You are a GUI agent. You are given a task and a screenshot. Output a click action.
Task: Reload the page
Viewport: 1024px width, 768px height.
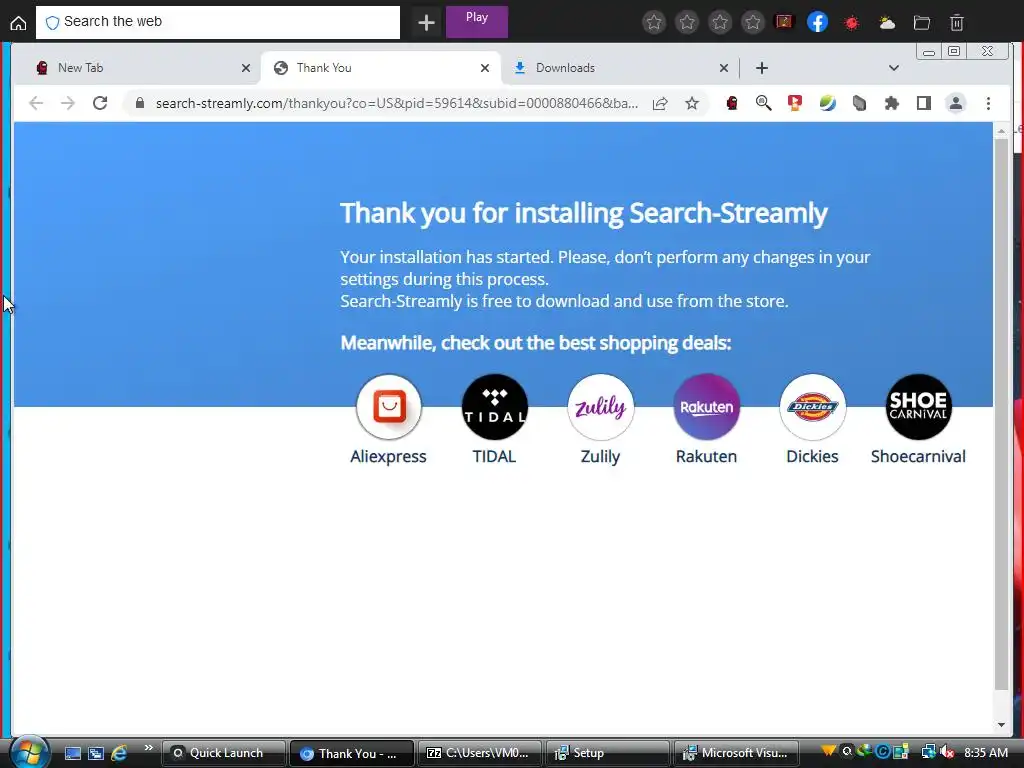coord(100,103)
